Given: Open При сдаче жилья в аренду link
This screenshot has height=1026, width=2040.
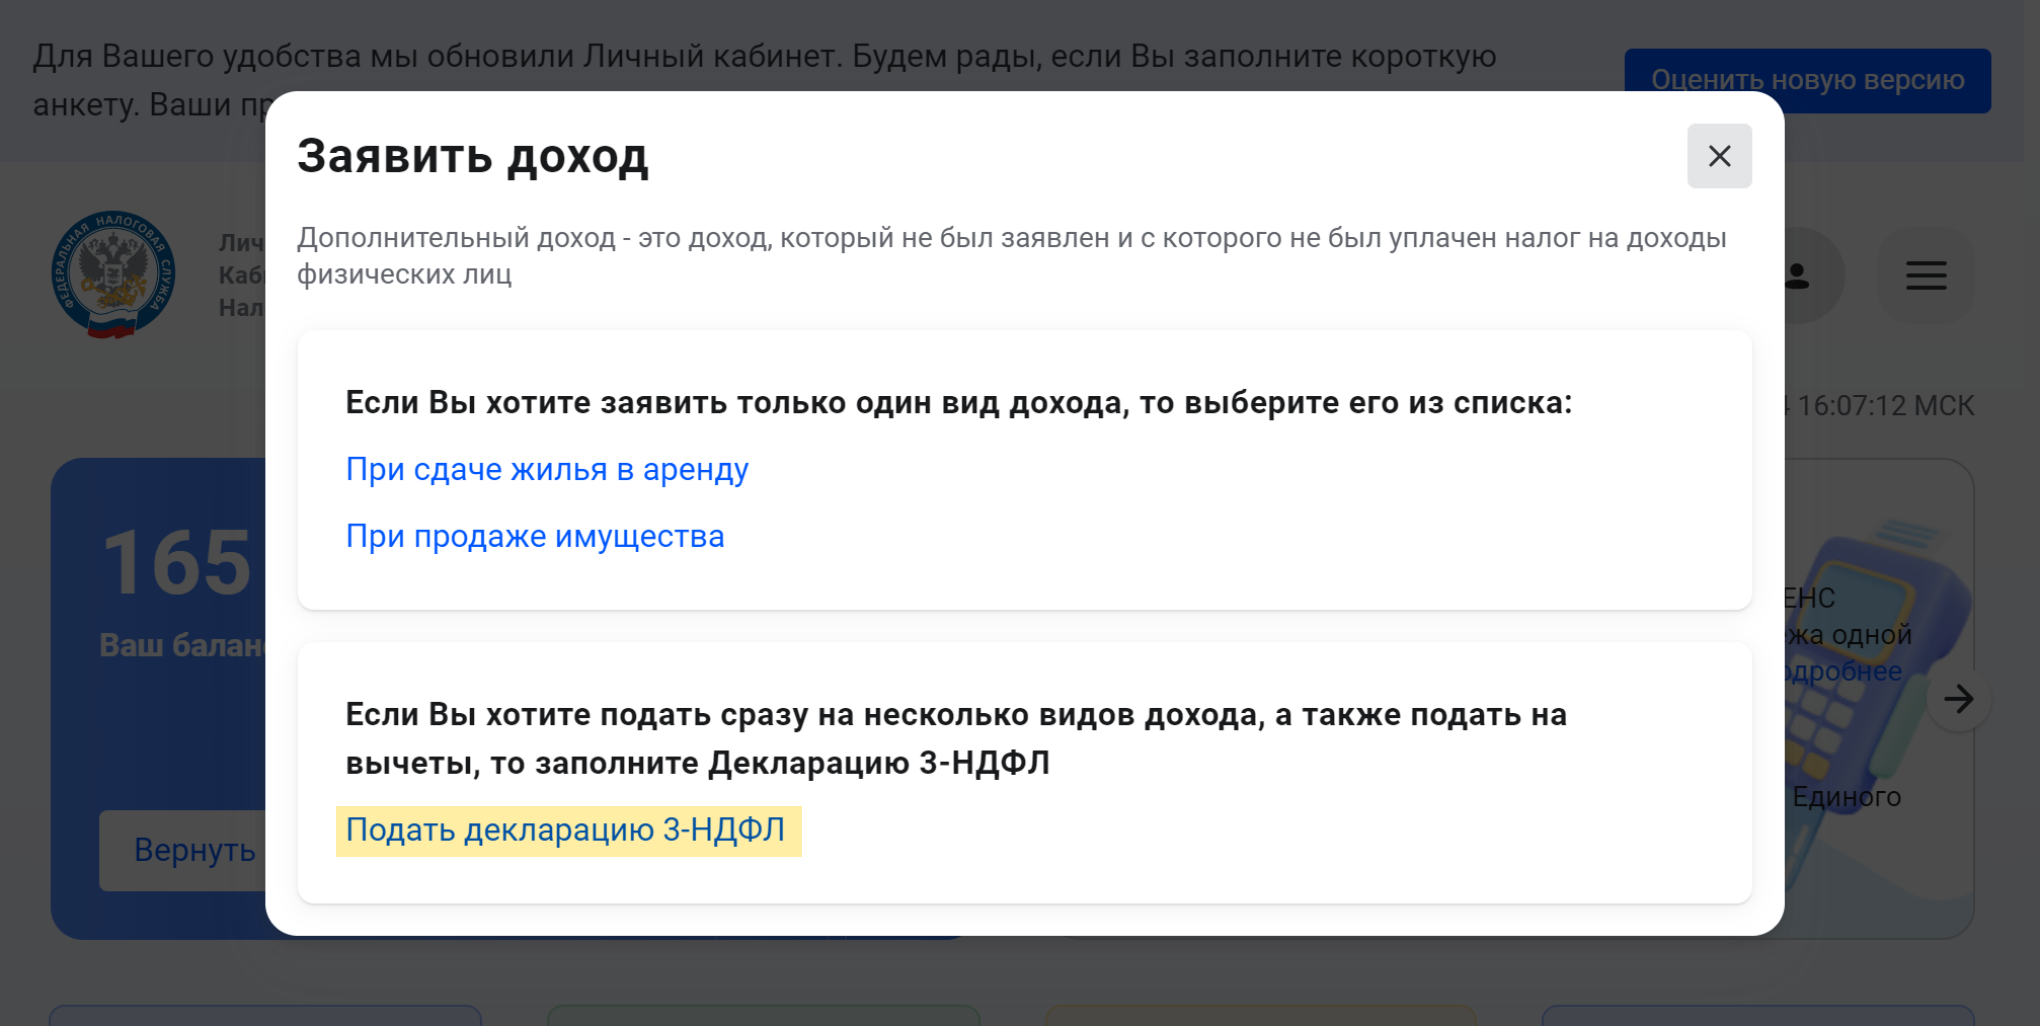Looking at the screenshot, I should [547, 469].
